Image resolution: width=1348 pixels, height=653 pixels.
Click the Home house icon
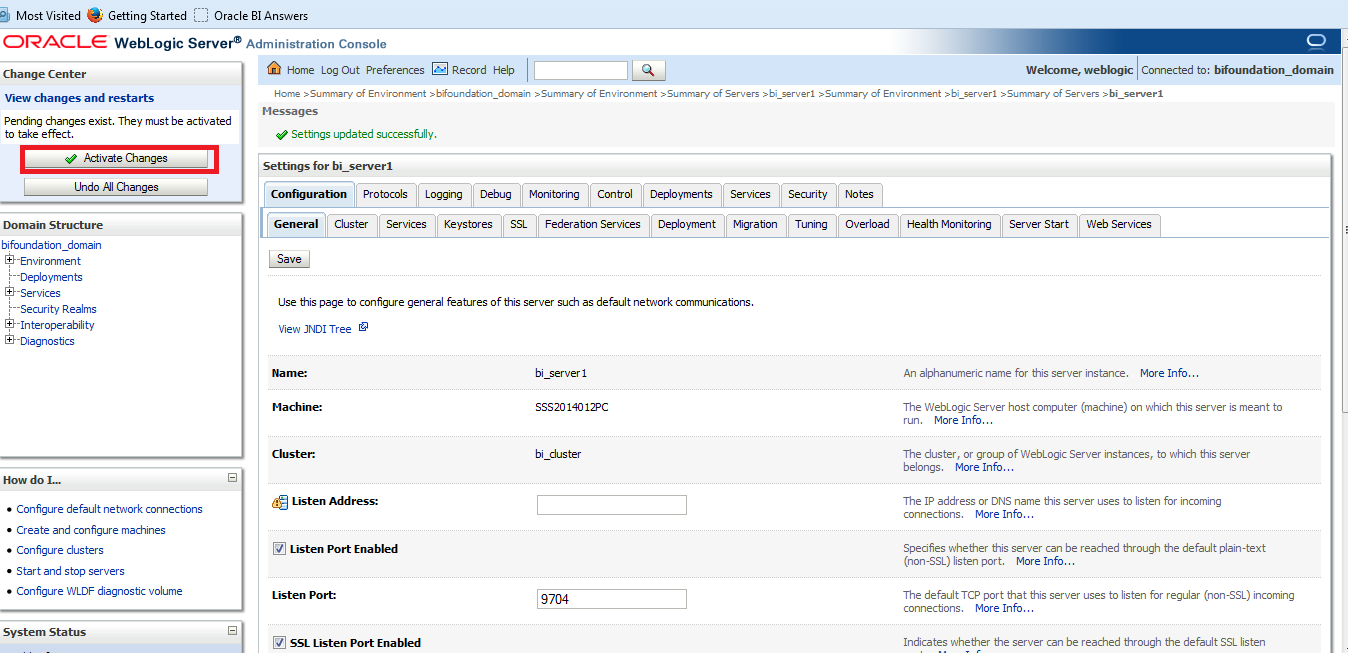[x=275, y=69]
